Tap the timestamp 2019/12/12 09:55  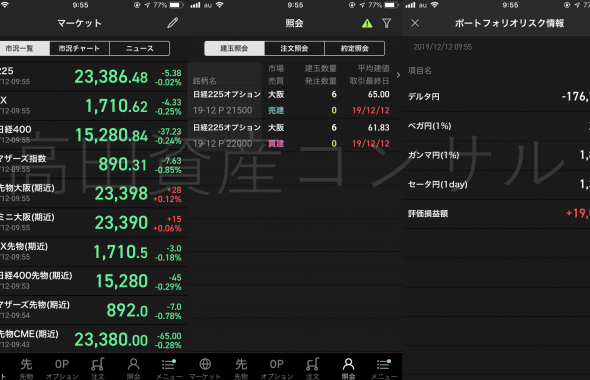click(x=442, y=47)
